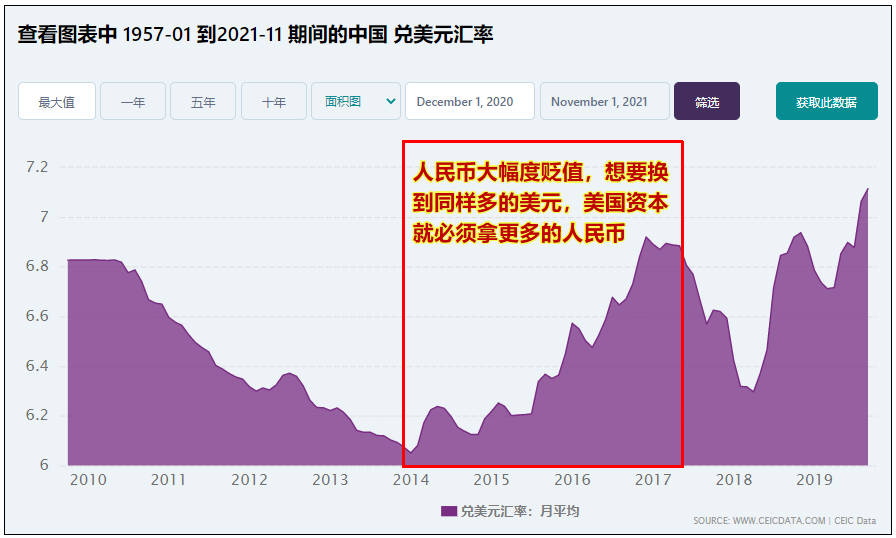Open the 面积图 chart type dropdown
The height and width of the screenshot is (538, 896).
(x=355, y=102)
